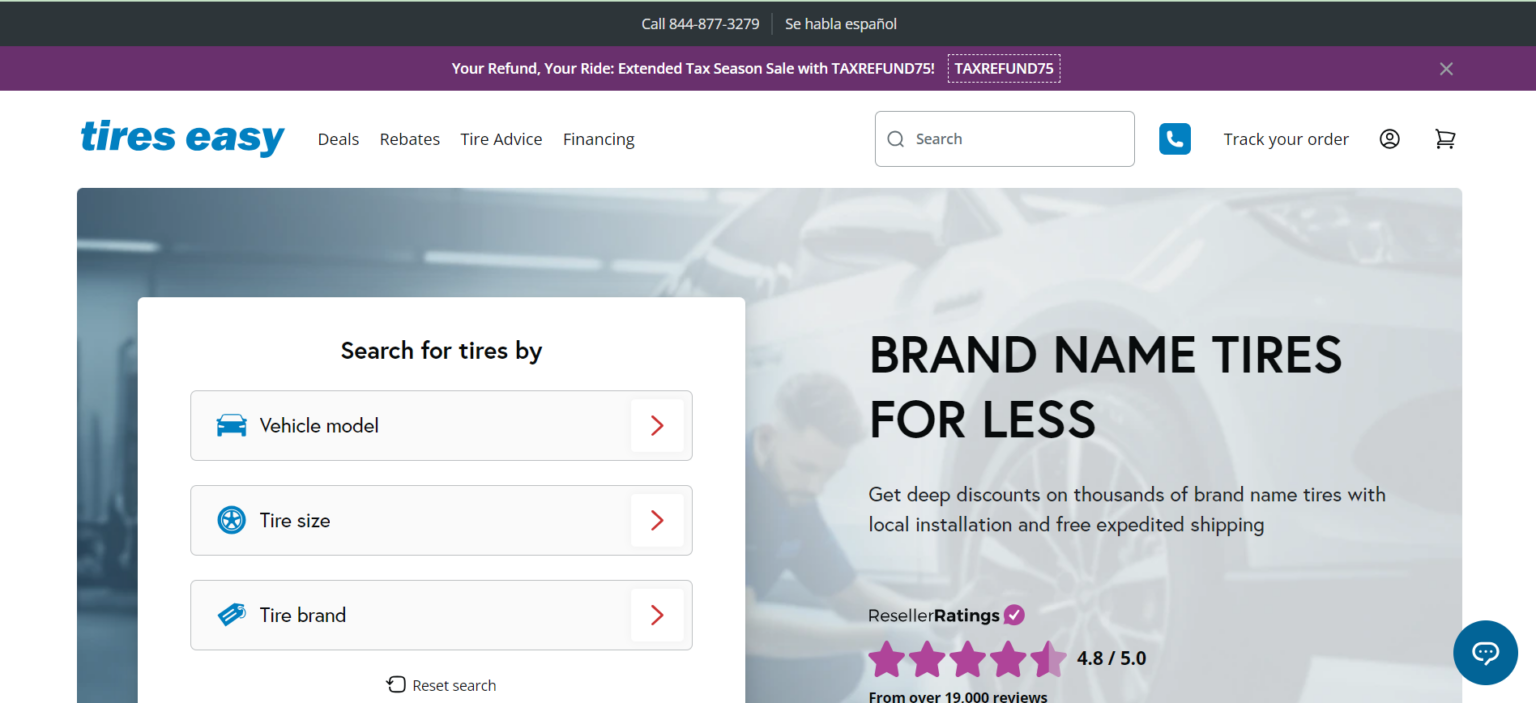Open the account profile icon
1536x703 pixels.
tap(1389, 139)
